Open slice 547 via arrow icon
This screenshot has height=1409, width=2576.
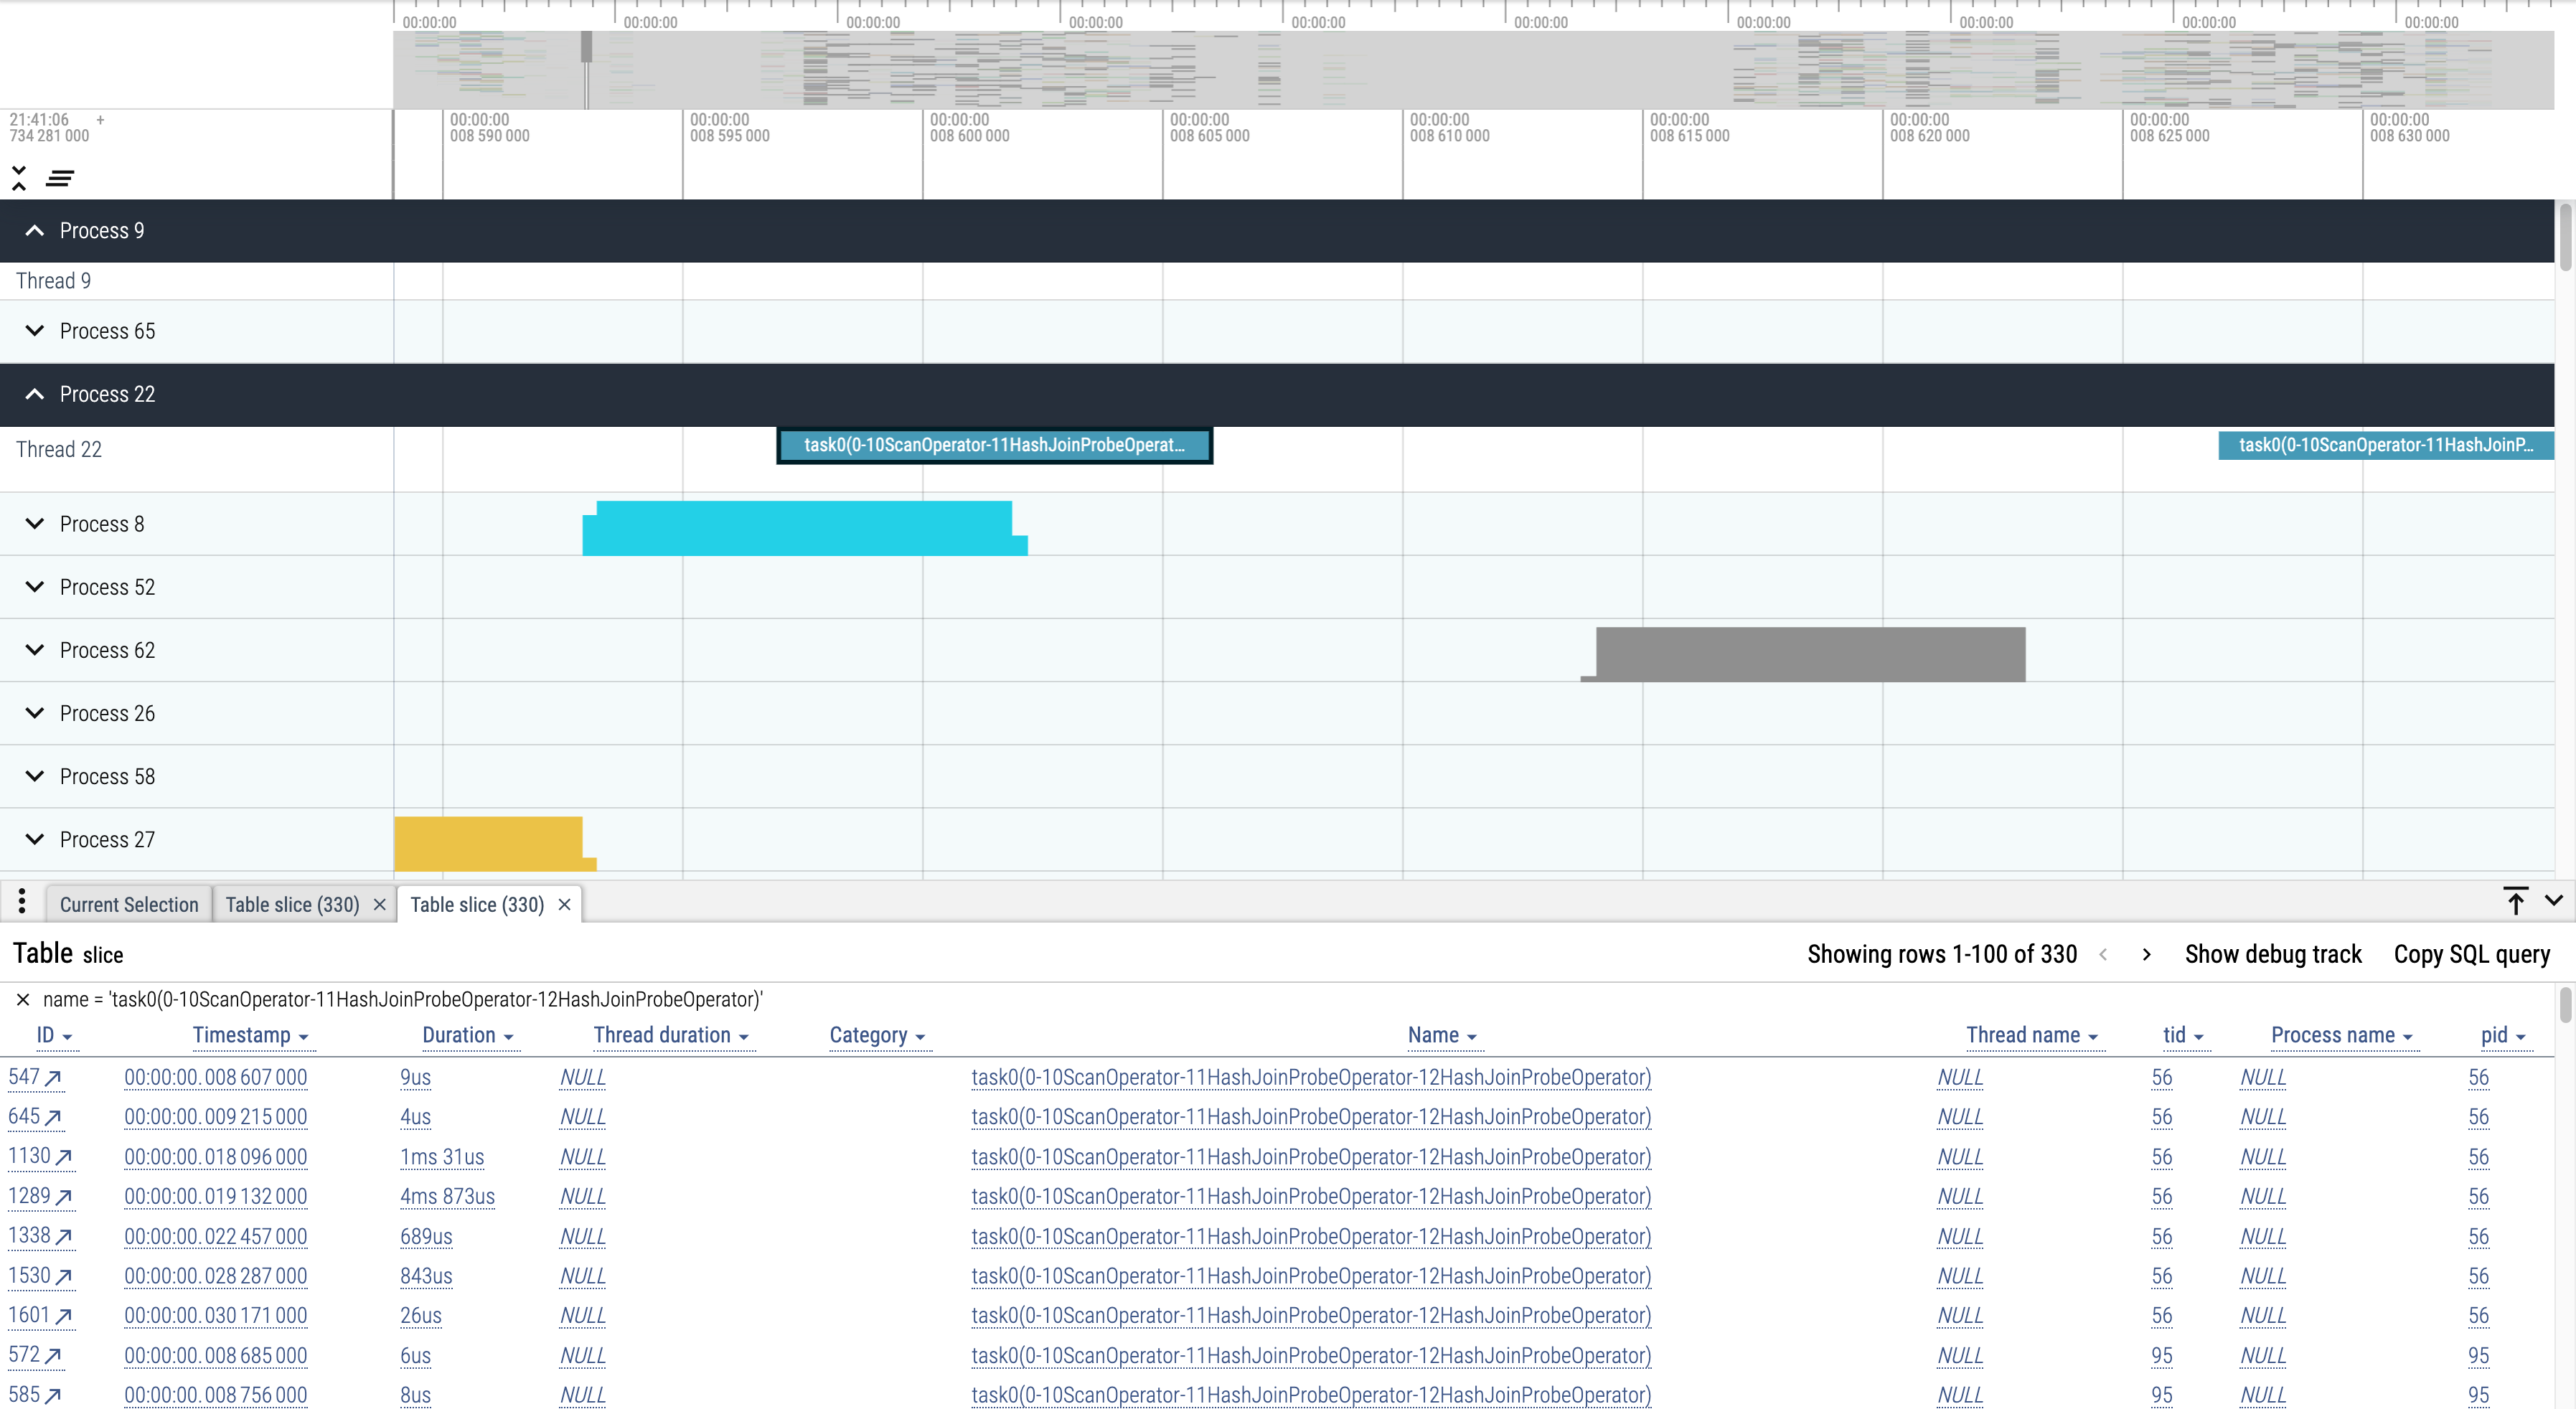(53, 1078)
